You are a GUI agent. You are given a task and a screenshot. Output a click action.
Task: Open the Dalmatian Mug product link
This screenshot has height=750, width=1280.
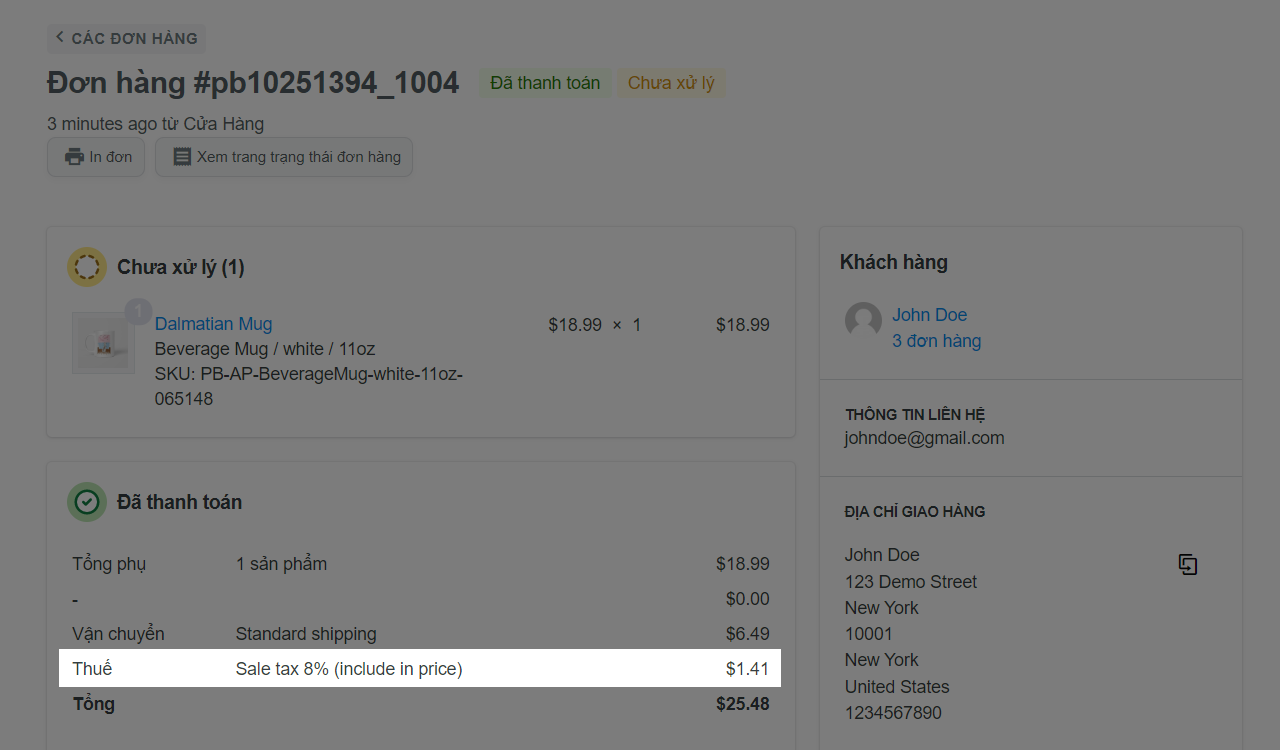click(213, 324)
